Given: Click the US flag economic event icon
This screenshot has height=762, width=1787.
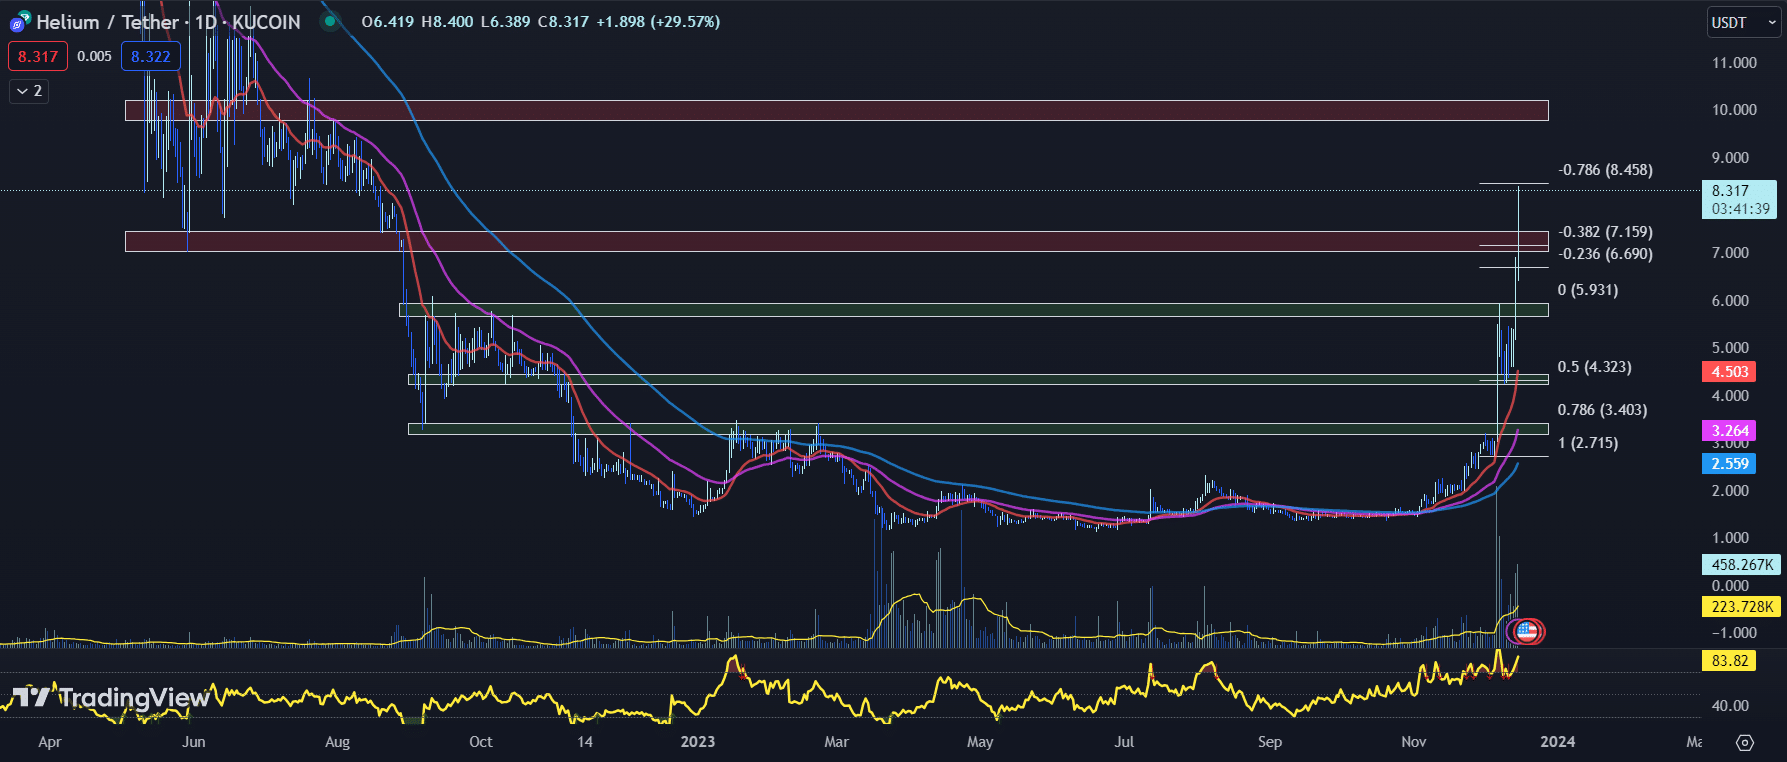Looking at the screenshot, I should [x=1526, y=631].
